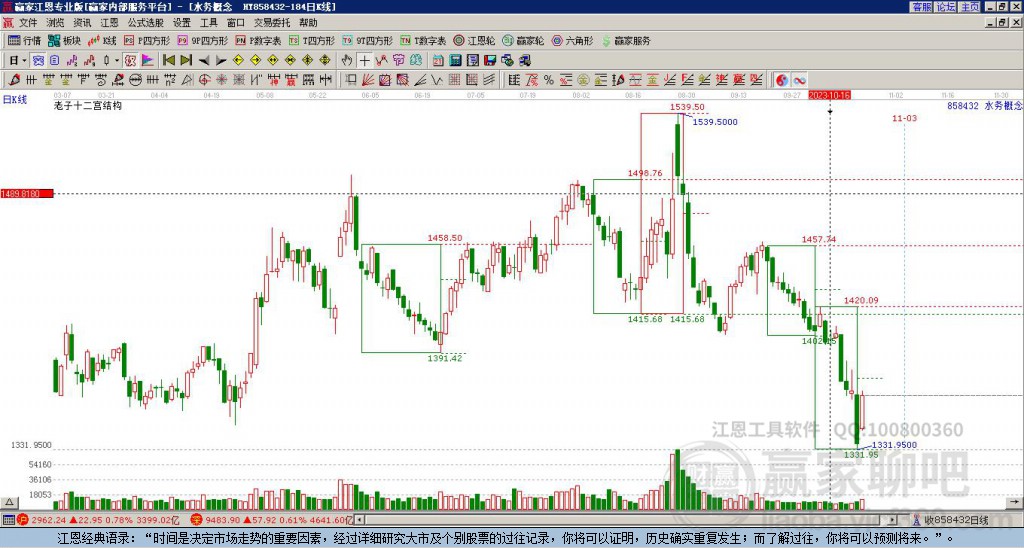Expand the dropdown arrow beside candle icon
1024x548 pixels.
pyautogui.click(x=117, y=60)
